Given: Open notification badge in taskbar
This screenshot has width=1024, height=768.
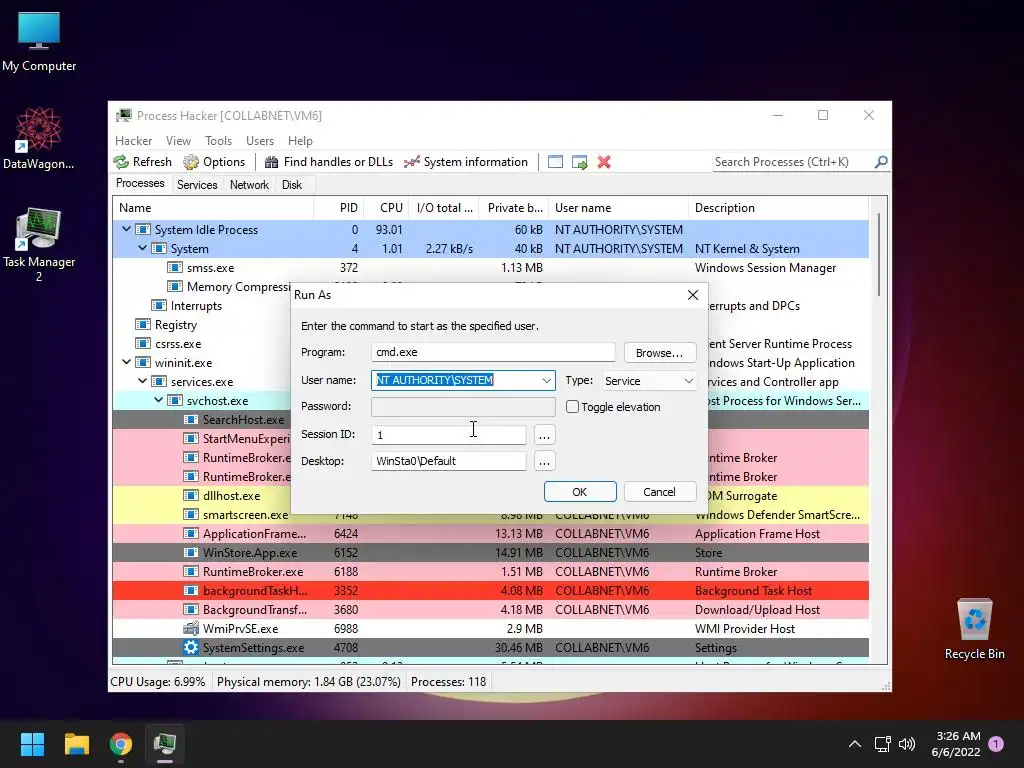Looking at the screenshot, I should [996, 744].
